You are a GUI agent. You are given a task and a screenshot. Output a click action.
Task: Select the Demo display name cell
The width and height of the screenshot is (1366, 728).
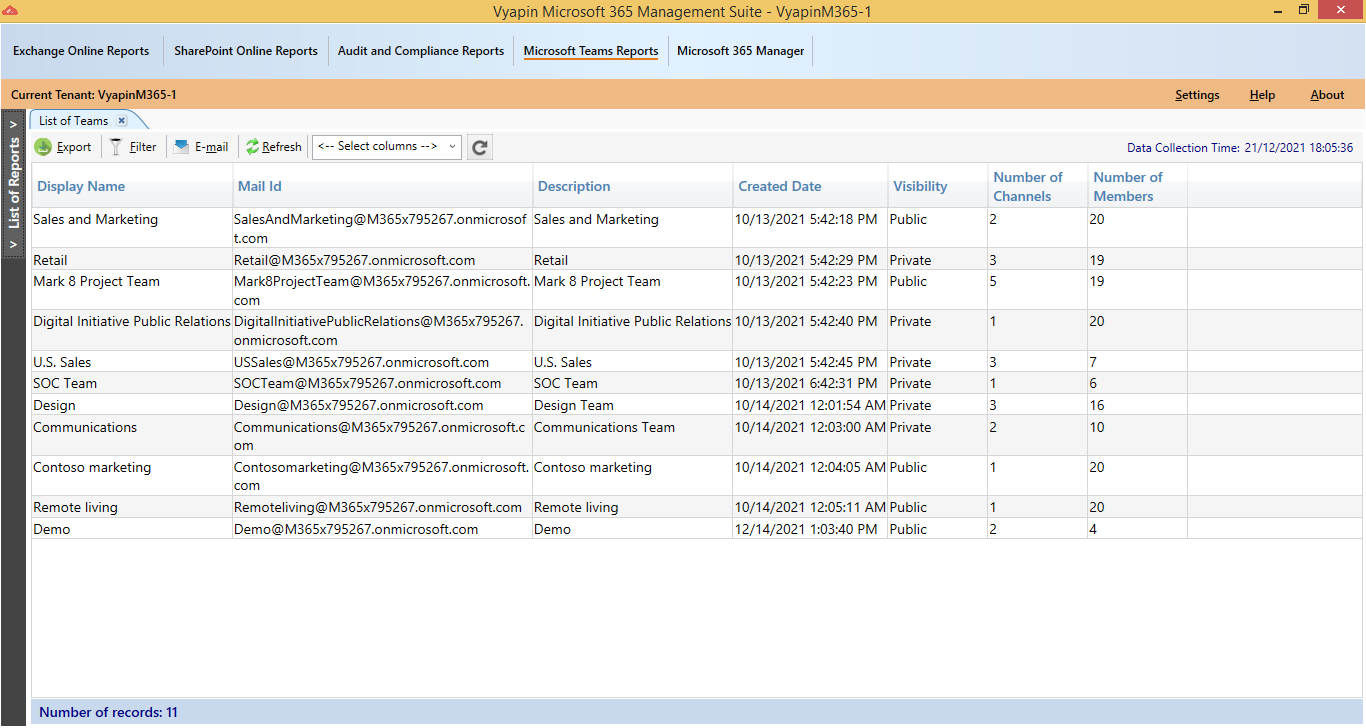pos(132,529)
